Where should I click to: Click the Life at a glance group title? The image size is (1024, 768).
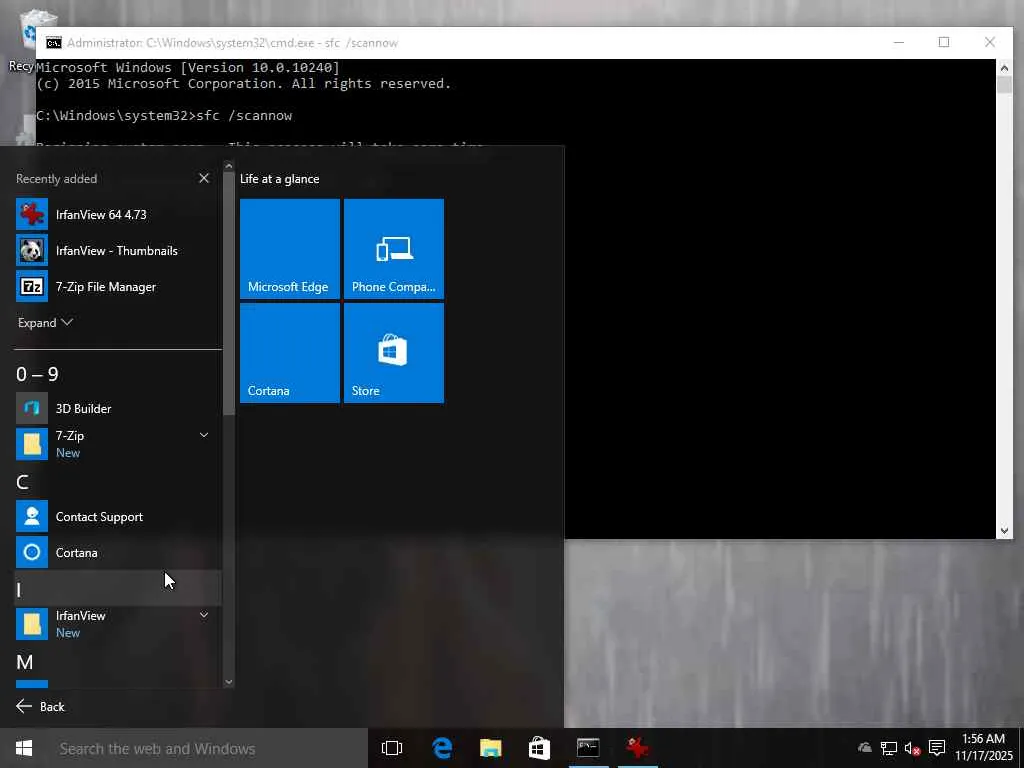click(x=280, y=178)
